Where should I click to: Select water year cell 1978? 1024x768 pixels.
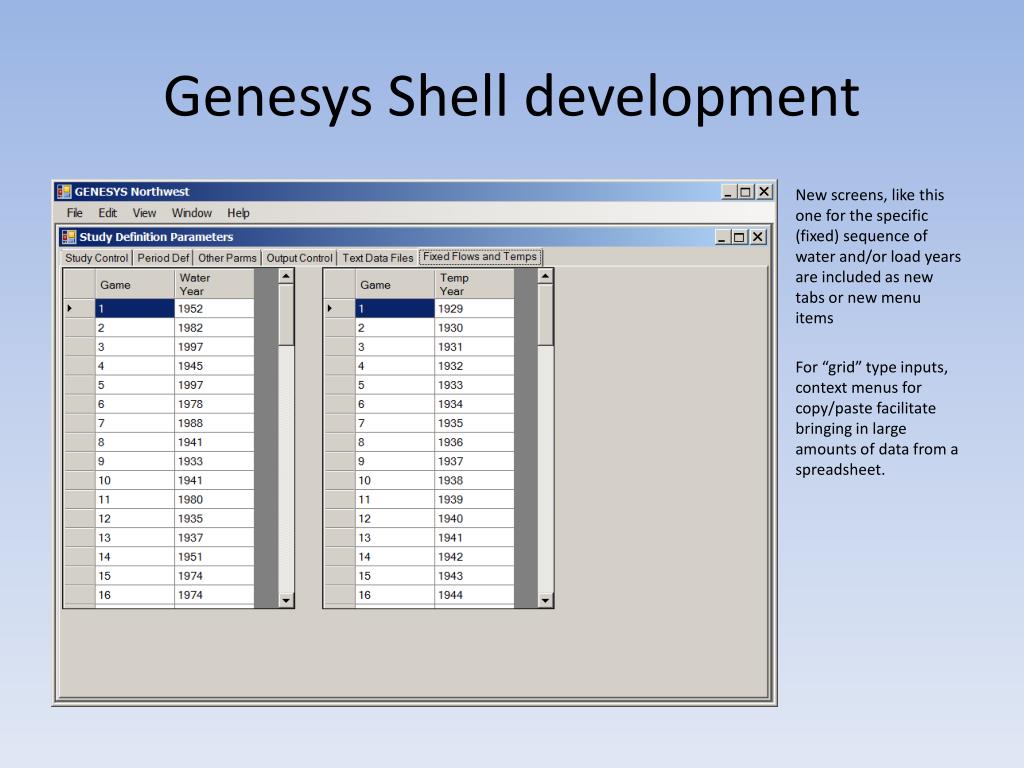pyautogui.click(x=214, y=404)
